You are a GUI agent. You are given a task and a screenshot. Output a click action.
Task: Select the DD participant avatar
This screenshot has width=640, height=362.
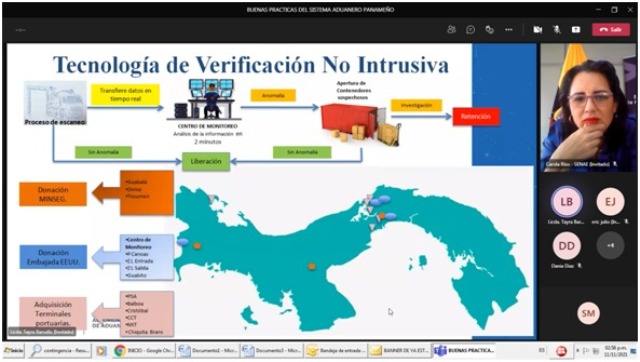tap(566, 246)
